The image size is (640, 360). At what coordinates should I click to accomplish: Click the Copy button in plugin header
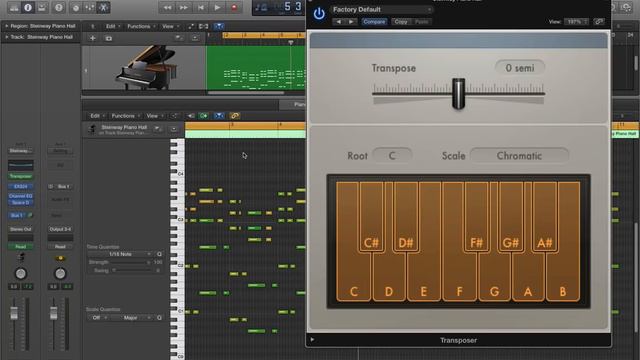click(401, 22)
